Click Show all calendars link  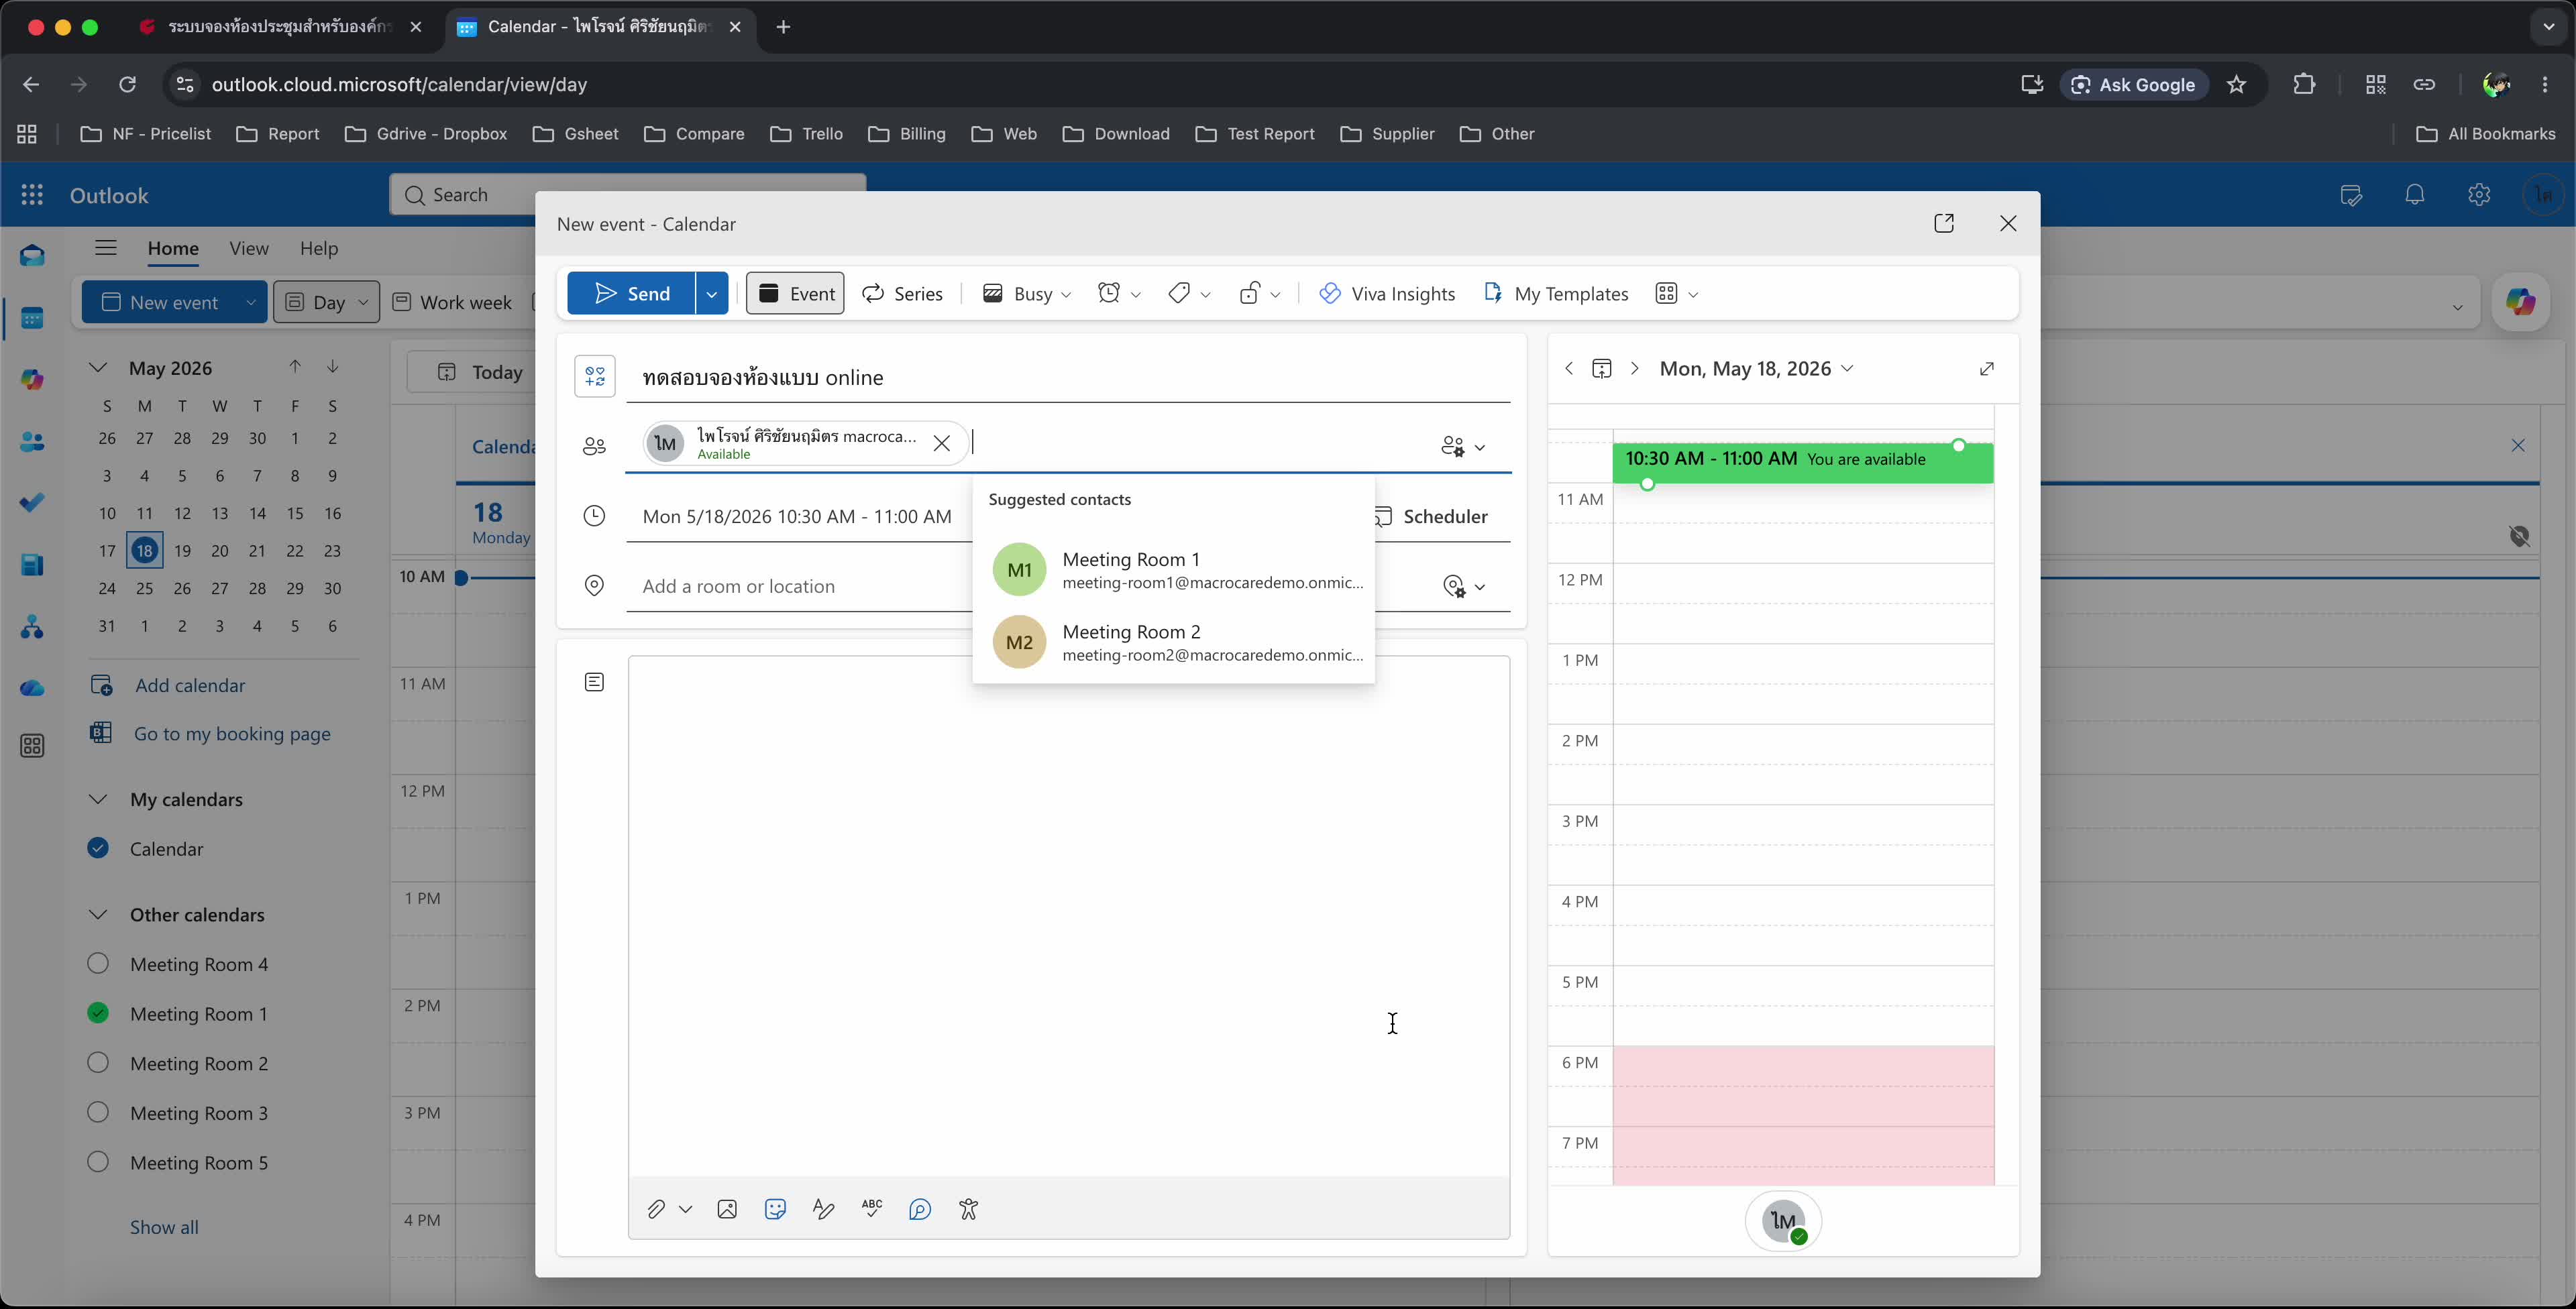tap(164, 1227)
